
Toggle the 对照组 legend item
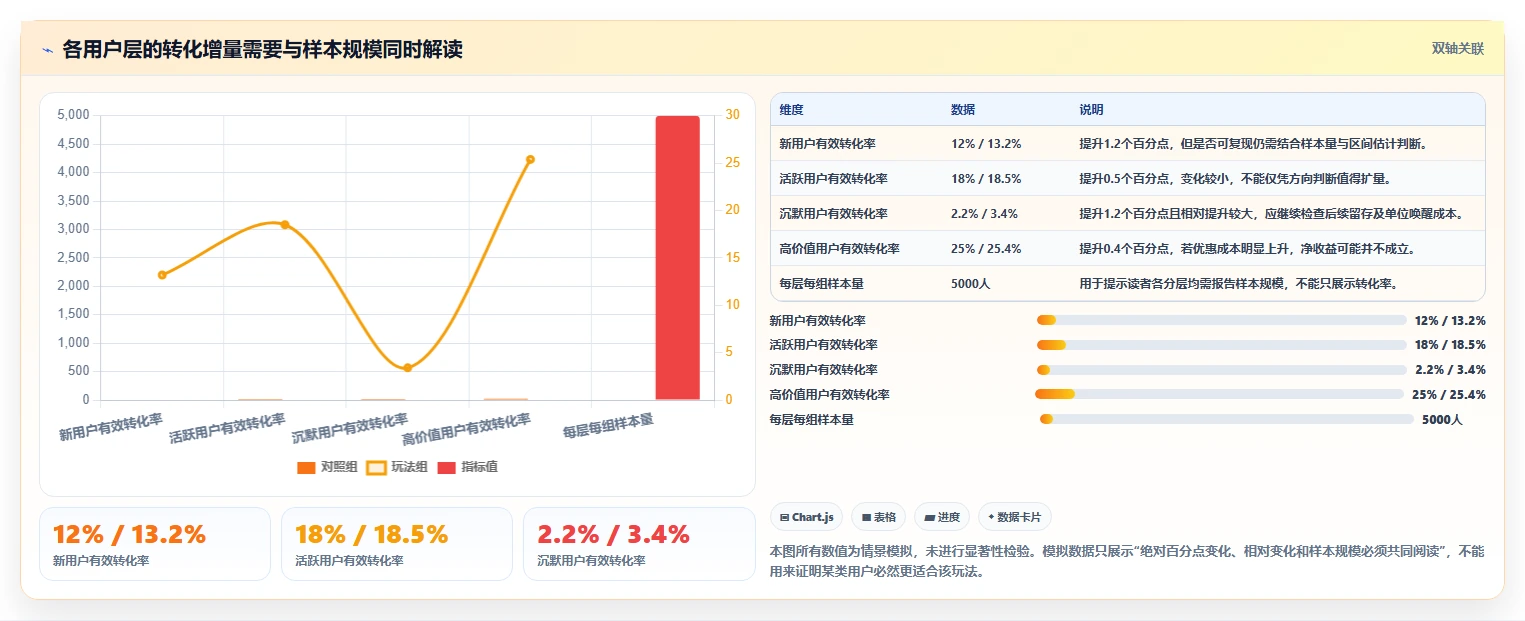pyautogui.click(x=327, y=467)
